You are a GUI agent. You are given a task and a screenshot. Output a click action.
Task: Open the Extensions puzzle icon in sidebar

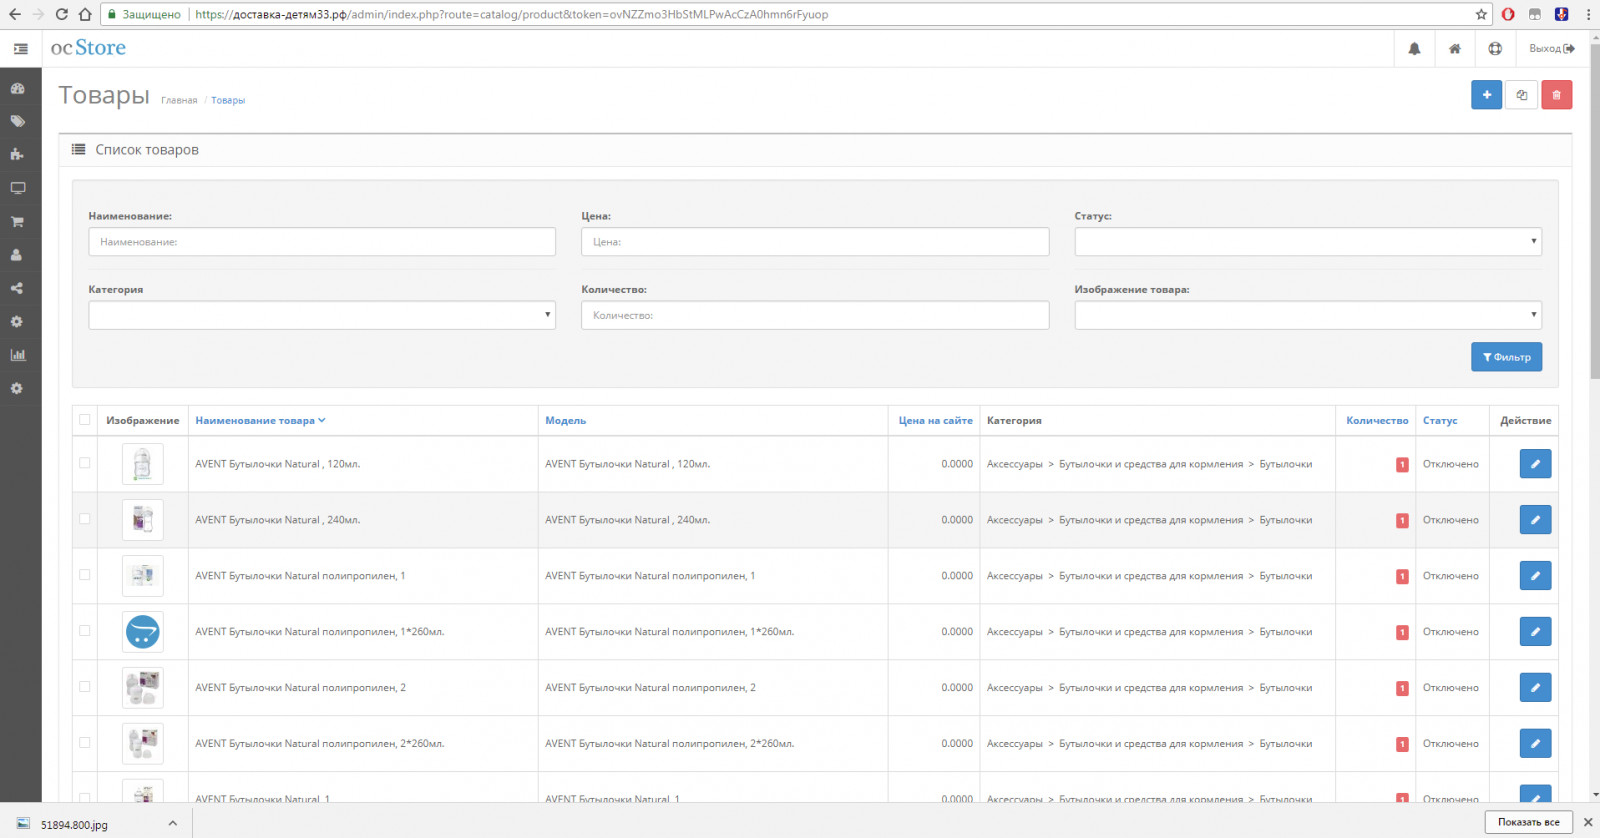tap(17, 154)
